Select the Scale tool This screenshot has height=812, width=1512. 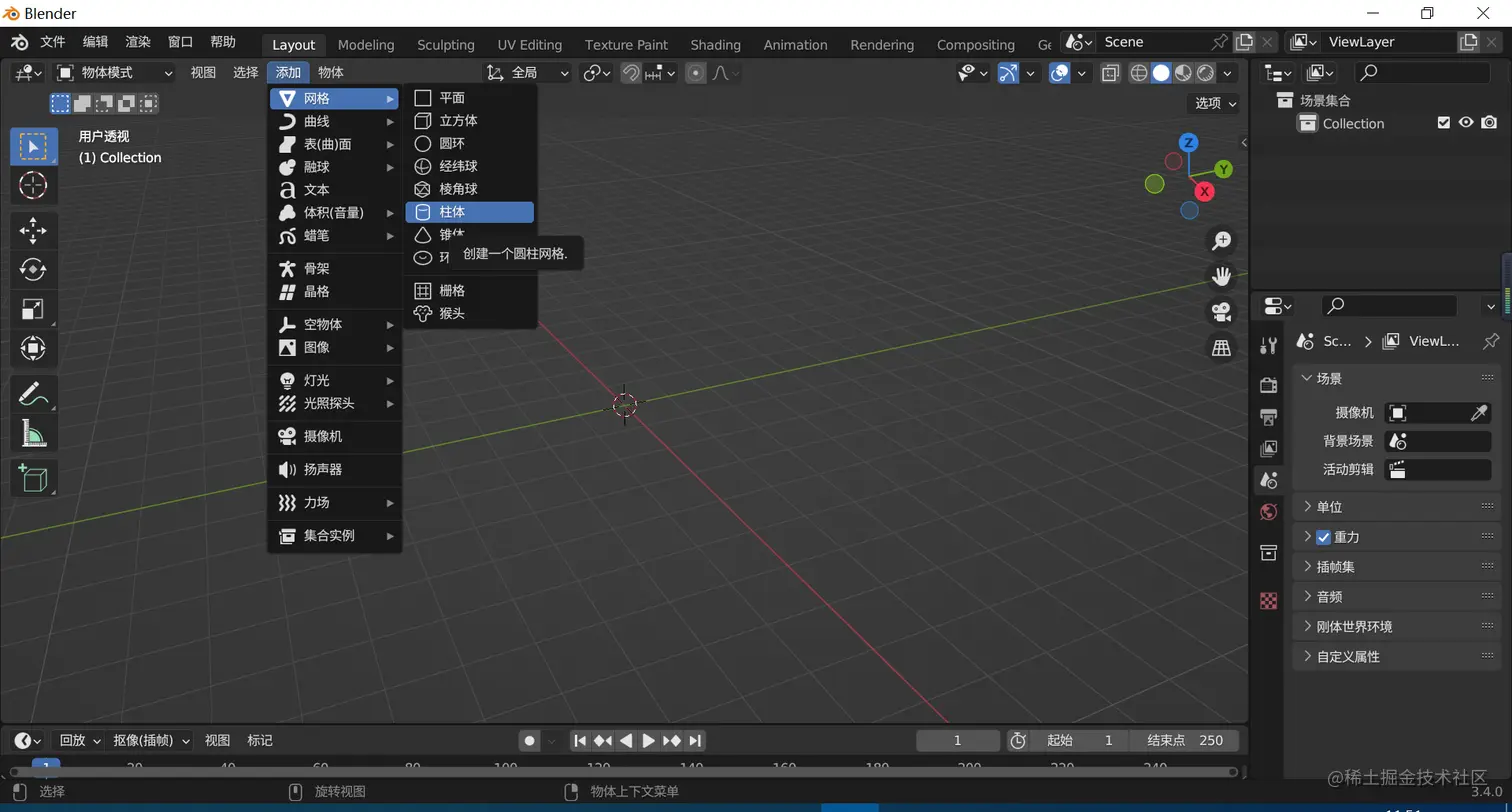33,309
